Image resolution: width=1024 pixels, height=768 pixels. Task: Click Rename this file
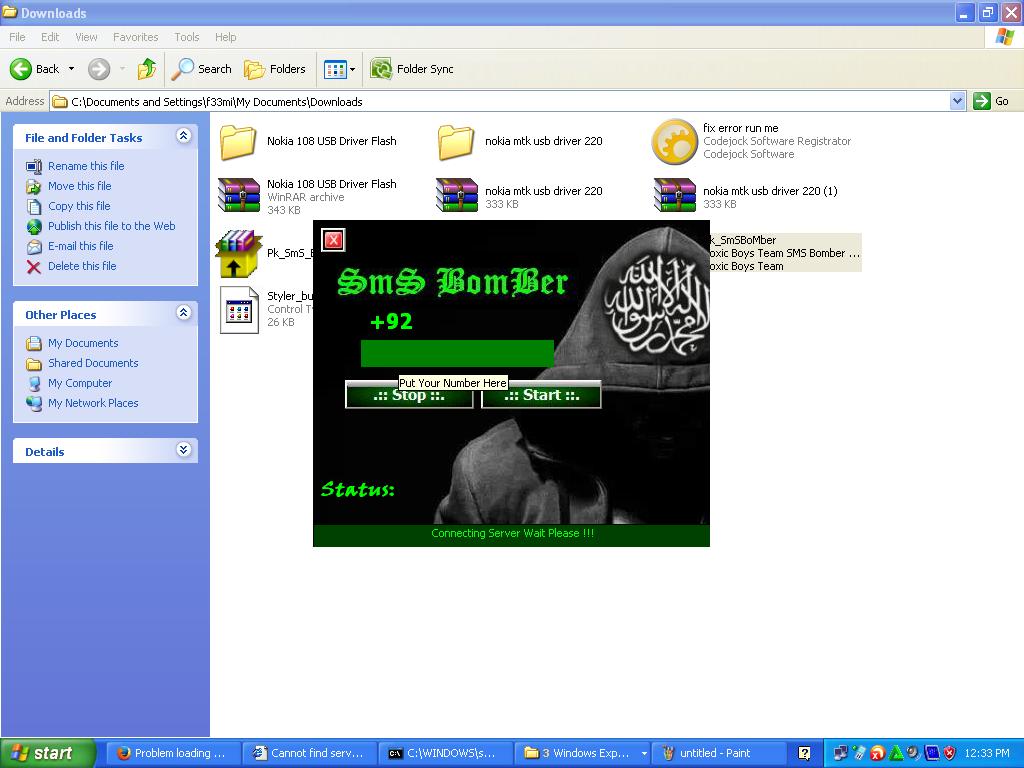pyautogui.click(x=86, y=166)
